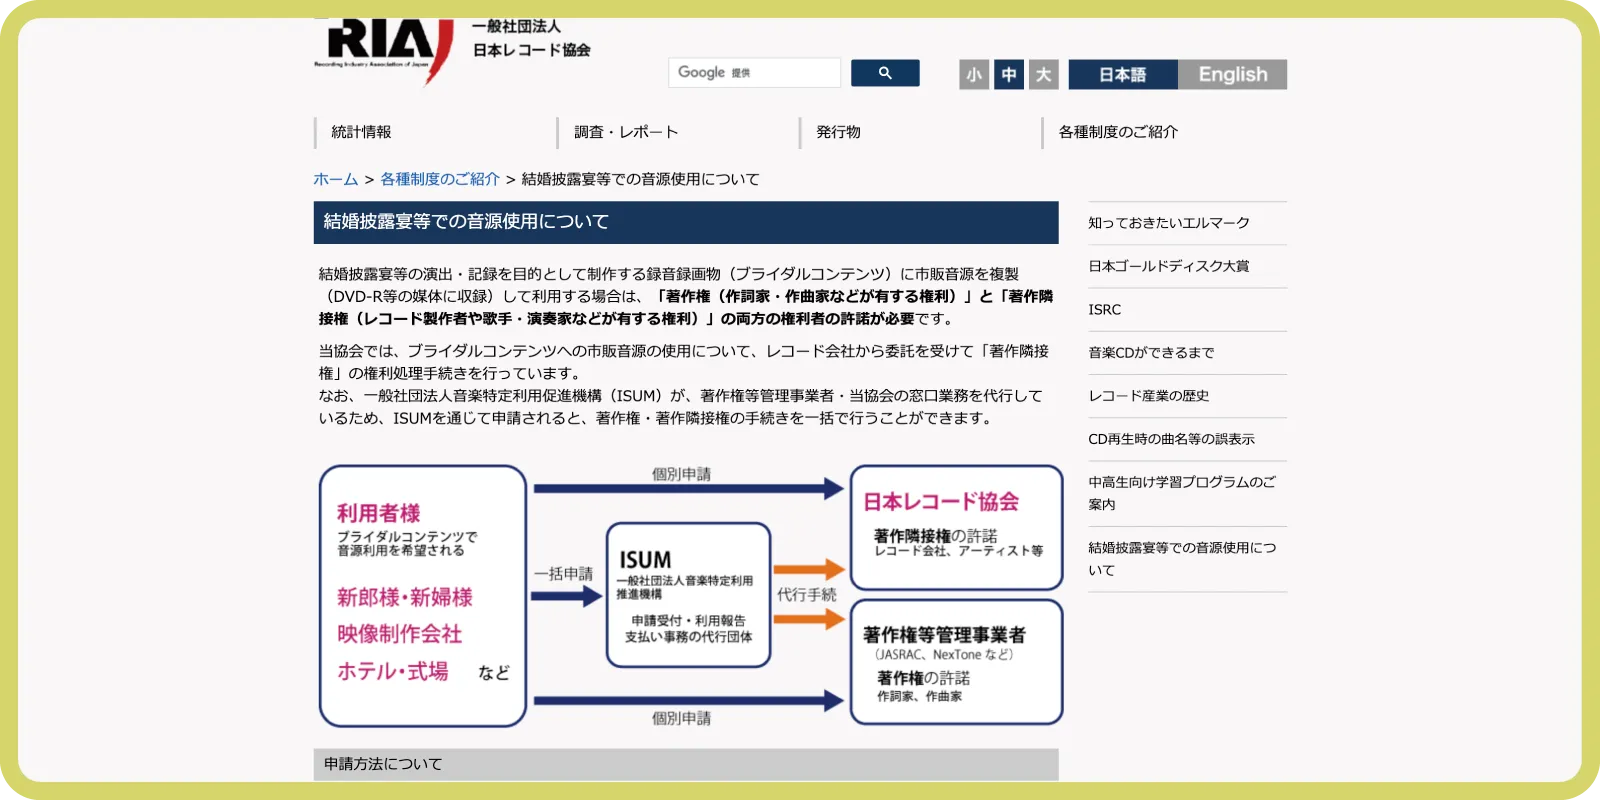
Task: Open sidebar link 中高生向け学習プログラムのご案内
Action: click(x=1182, y=493)
